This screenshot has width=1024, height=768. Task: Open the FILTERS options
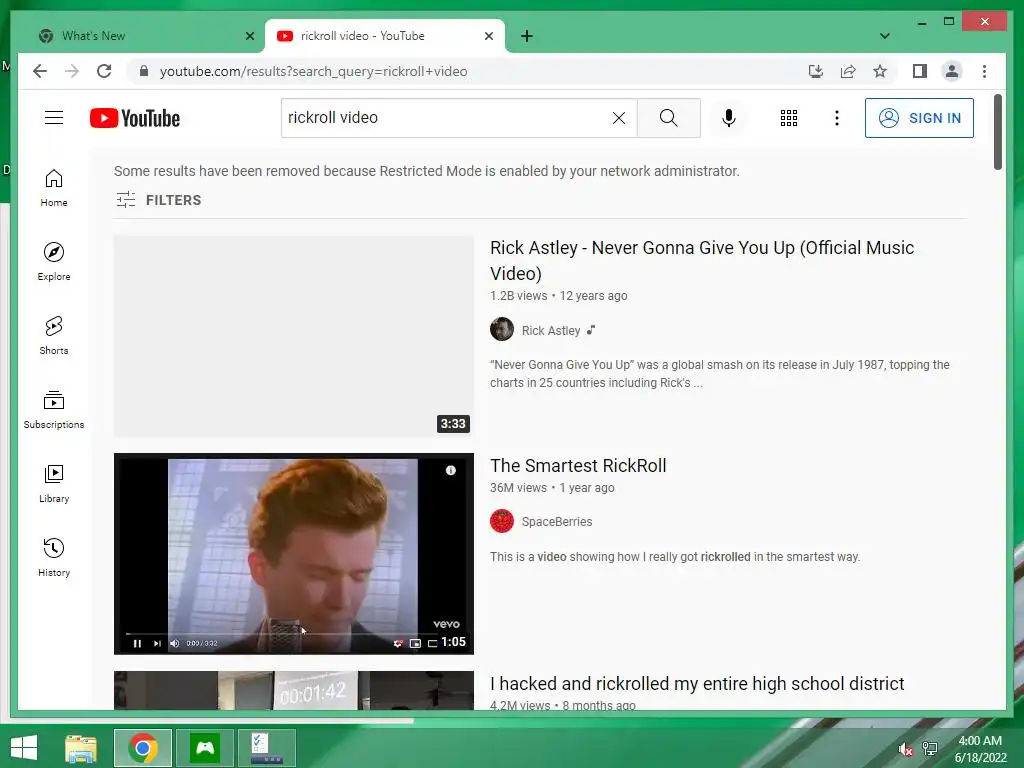(x=158, y=200)
